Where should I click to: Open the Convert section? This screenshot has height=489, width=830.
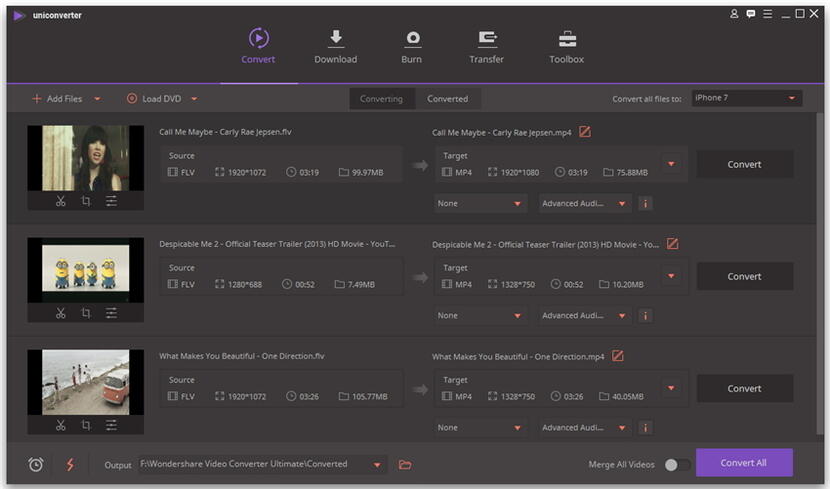258,46
